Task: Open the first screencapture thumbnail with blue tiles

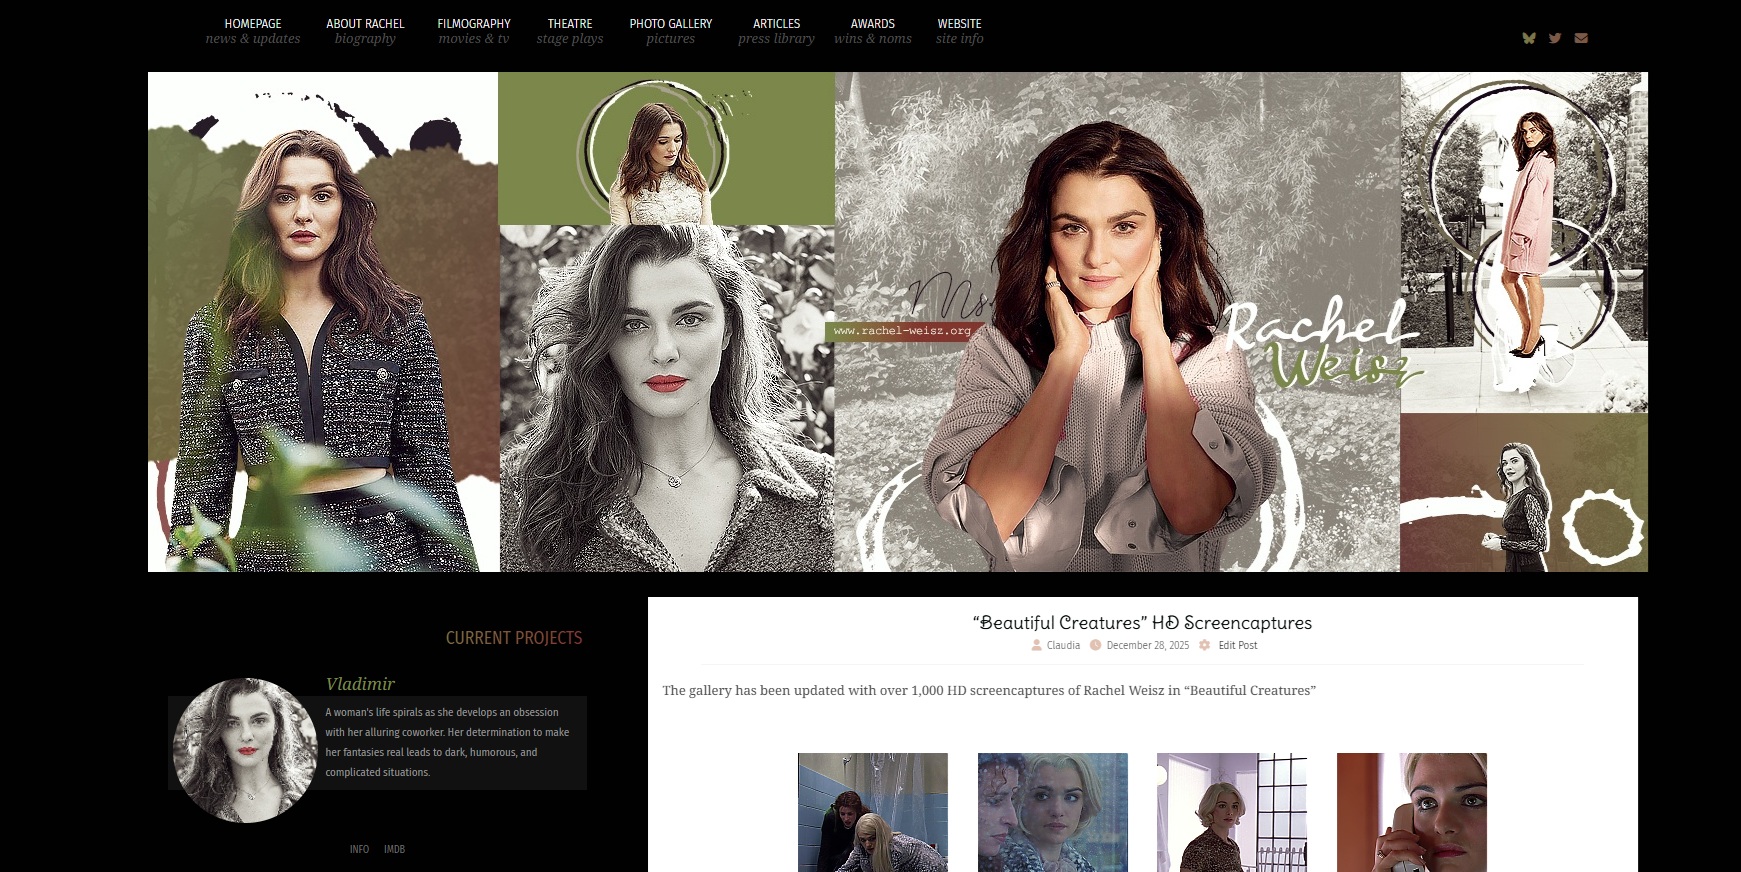Action: 872,812
